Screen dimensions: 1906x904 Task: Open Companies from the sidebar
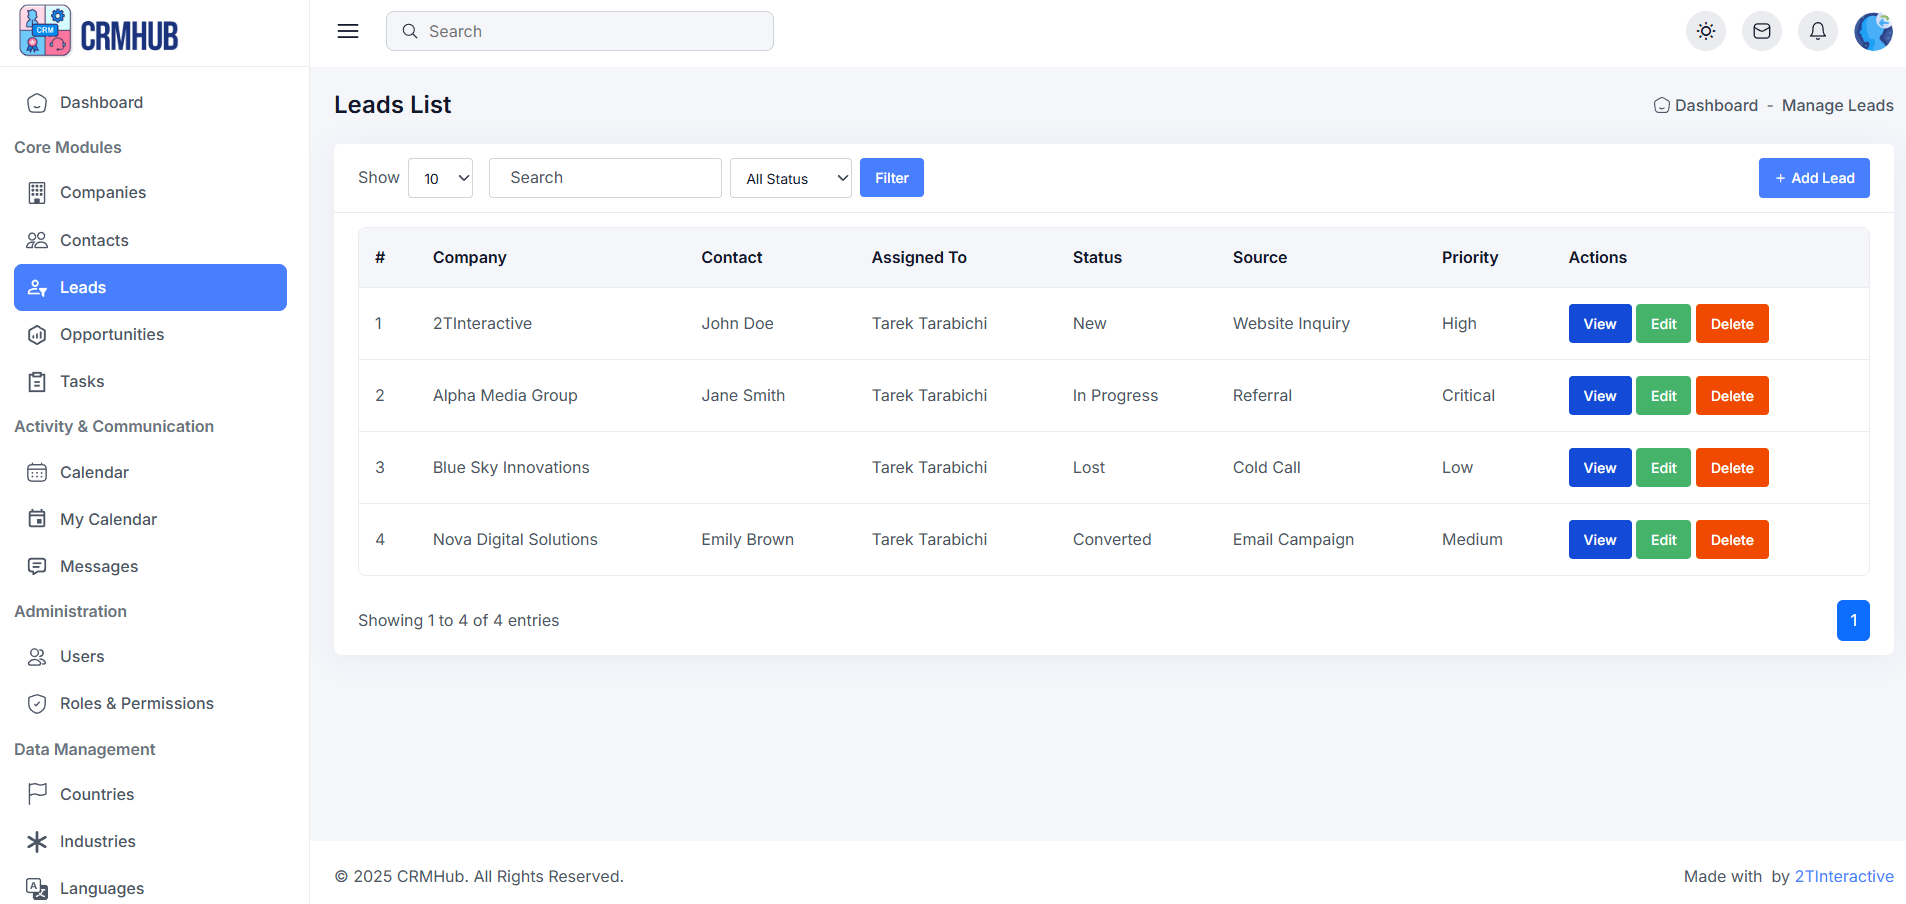coord(102,192)
